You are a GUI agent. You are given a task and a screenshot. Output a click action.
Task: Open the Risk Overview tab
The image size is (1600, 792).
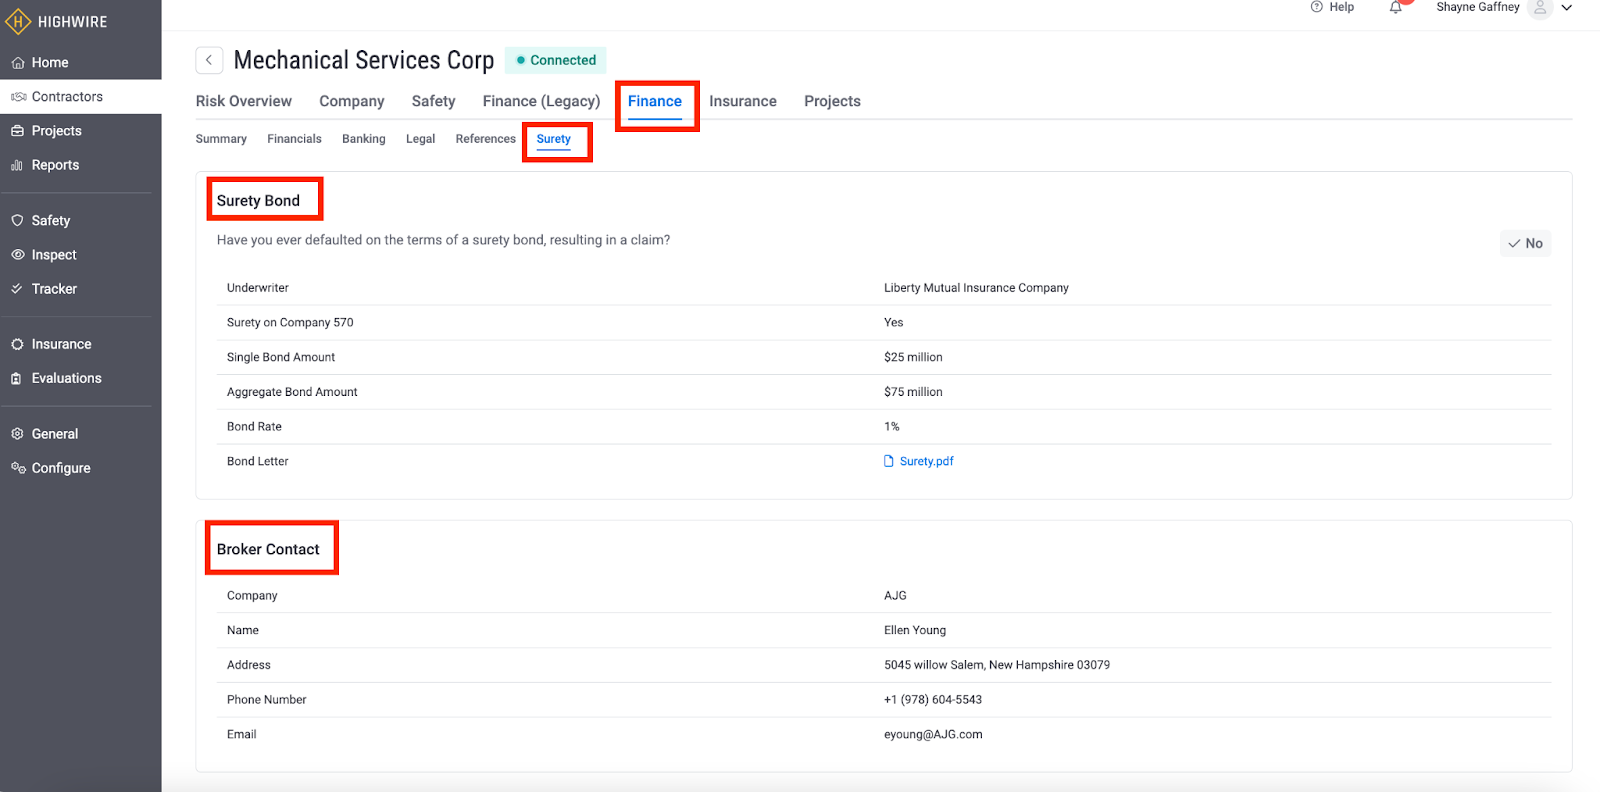point(243,101)
